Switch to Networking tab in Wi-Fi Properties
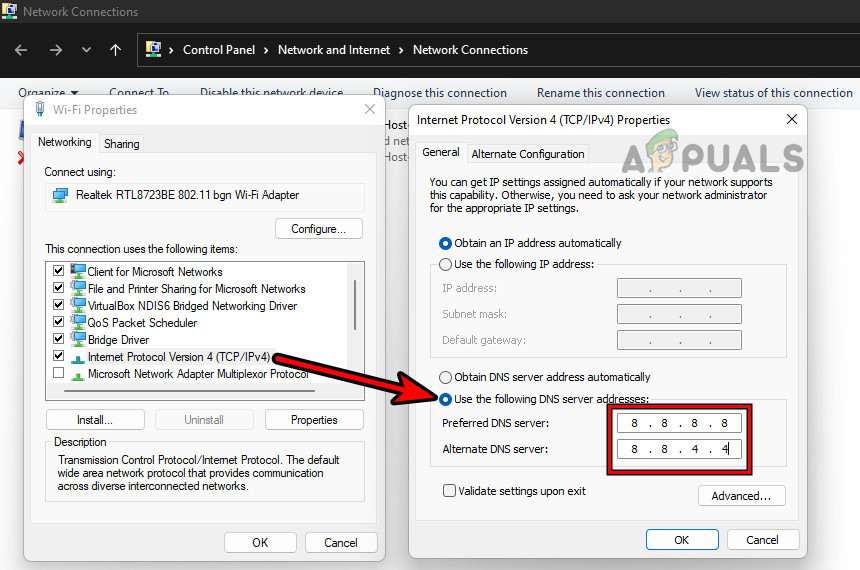This screenshot has width=860, height=570. point(65,142)
